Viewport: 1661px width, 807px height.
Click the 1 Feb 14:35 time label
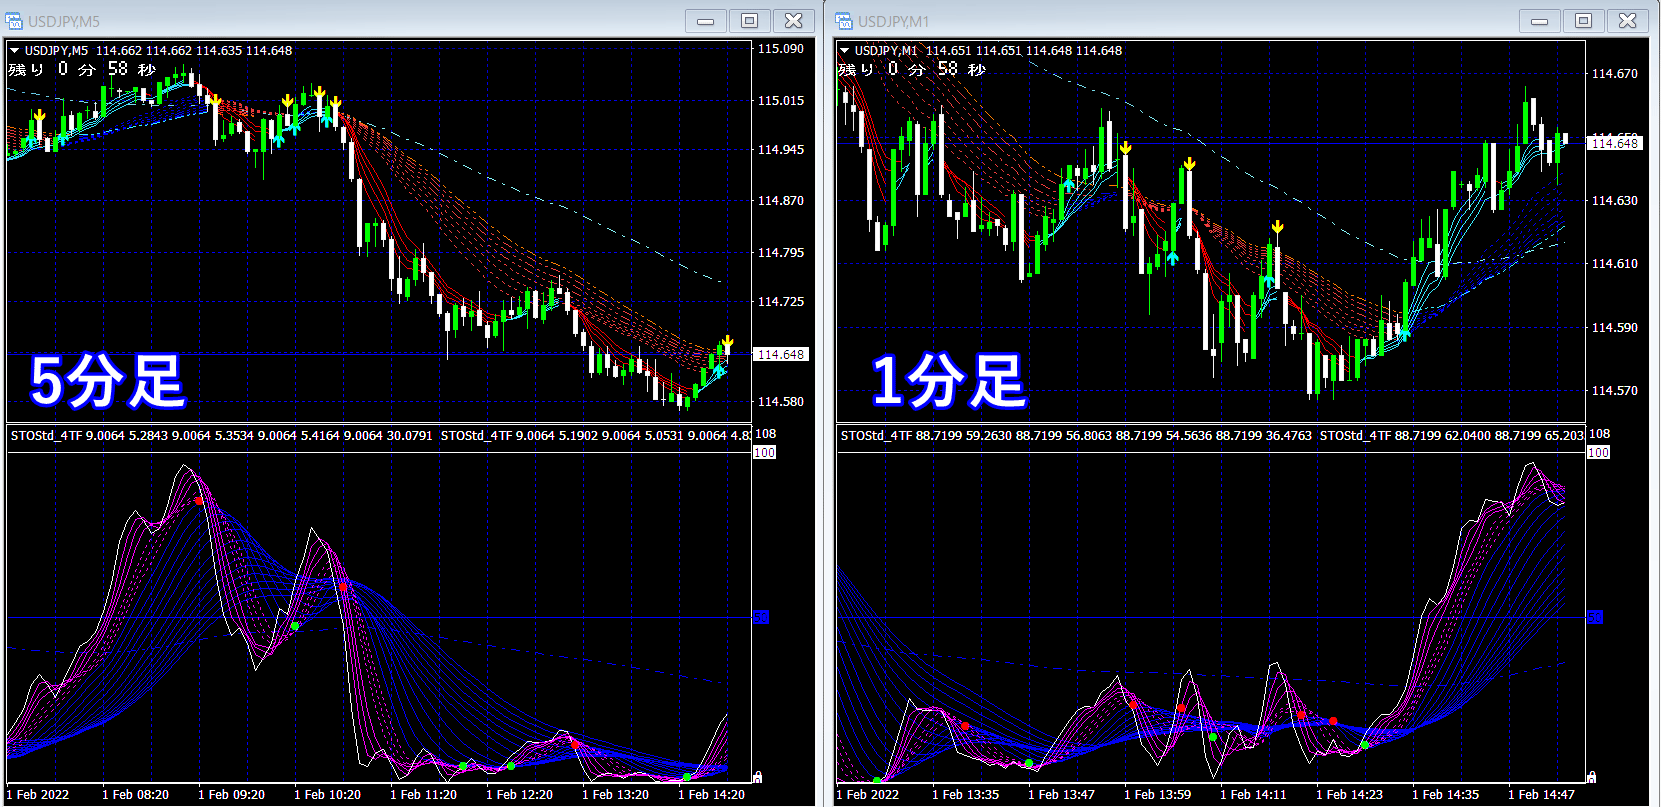[x=1445, y=795]
